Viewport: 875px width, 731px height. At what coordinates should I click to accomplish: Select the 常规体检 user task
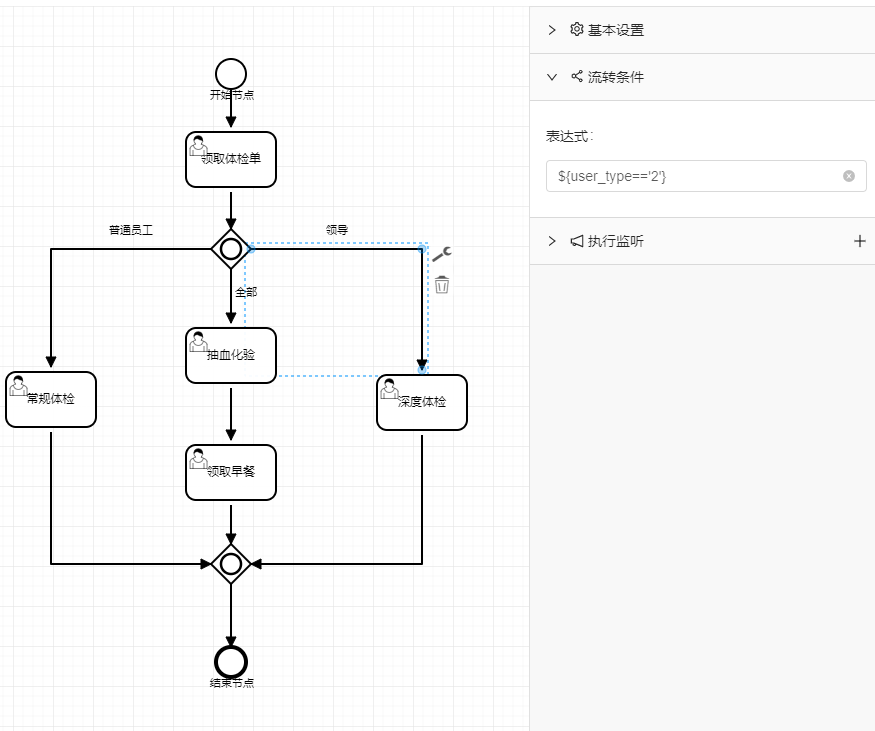(51, 399)
